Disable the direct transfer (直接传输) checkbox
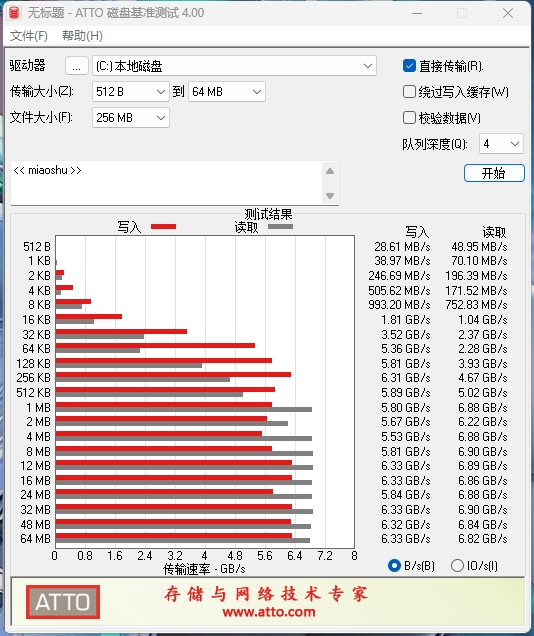This screenshot has width=534, height=636. (409, 66)
